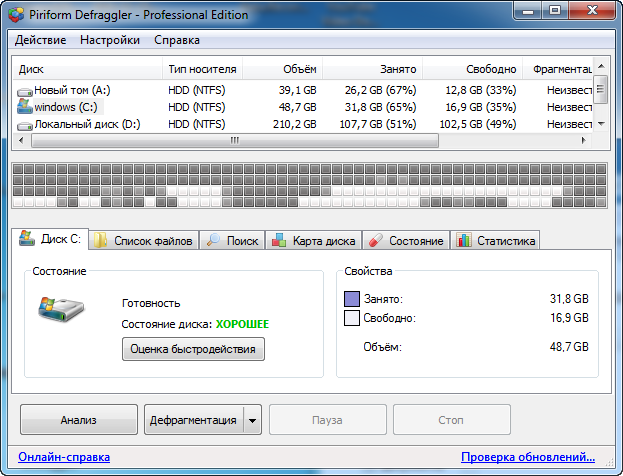Image resolution: width=623 pixels, height=476 pixels.
Task: Click the drive list scroll down arrow
Action: (601, 124)
